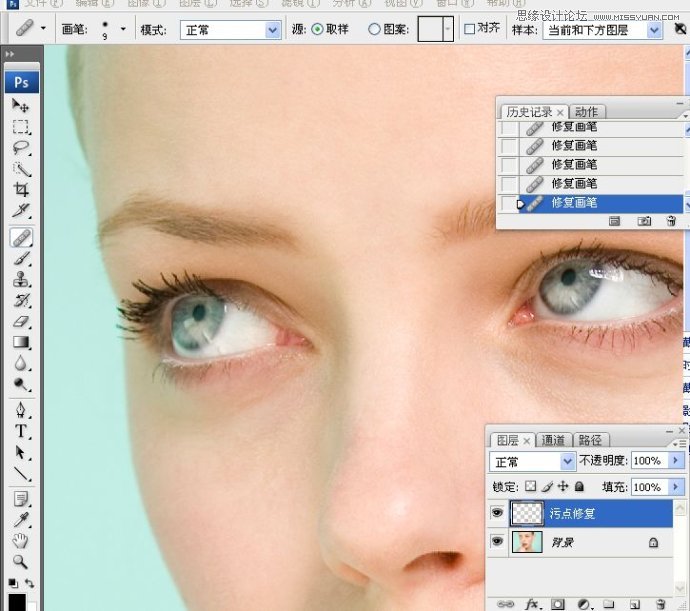Select the Zoom magnifier tool

click(x=20, y=562)
